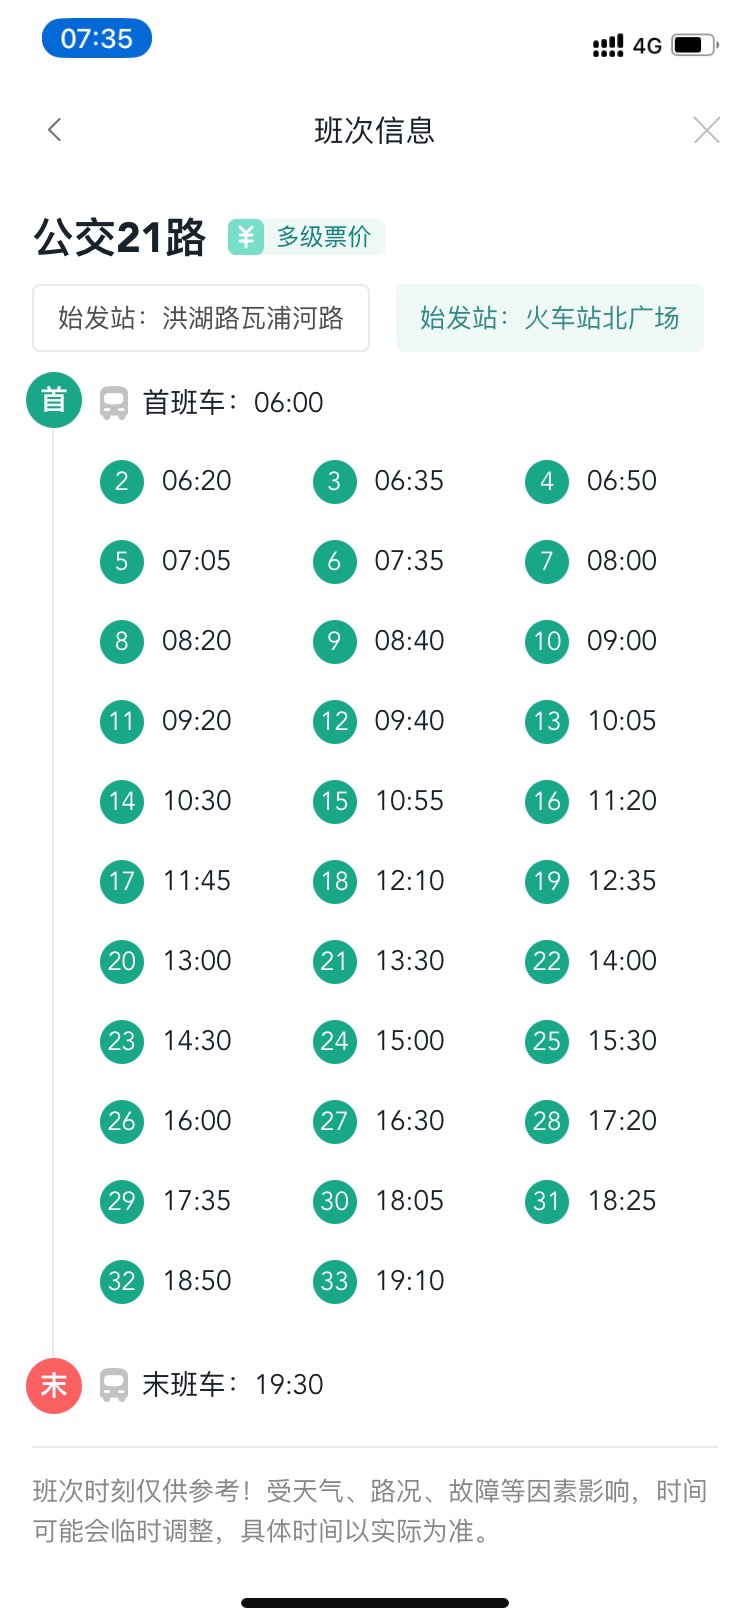Screen dimensions: 750x1624
Task: Tap the yen multi-level fare icon
Action: [246, 237]
